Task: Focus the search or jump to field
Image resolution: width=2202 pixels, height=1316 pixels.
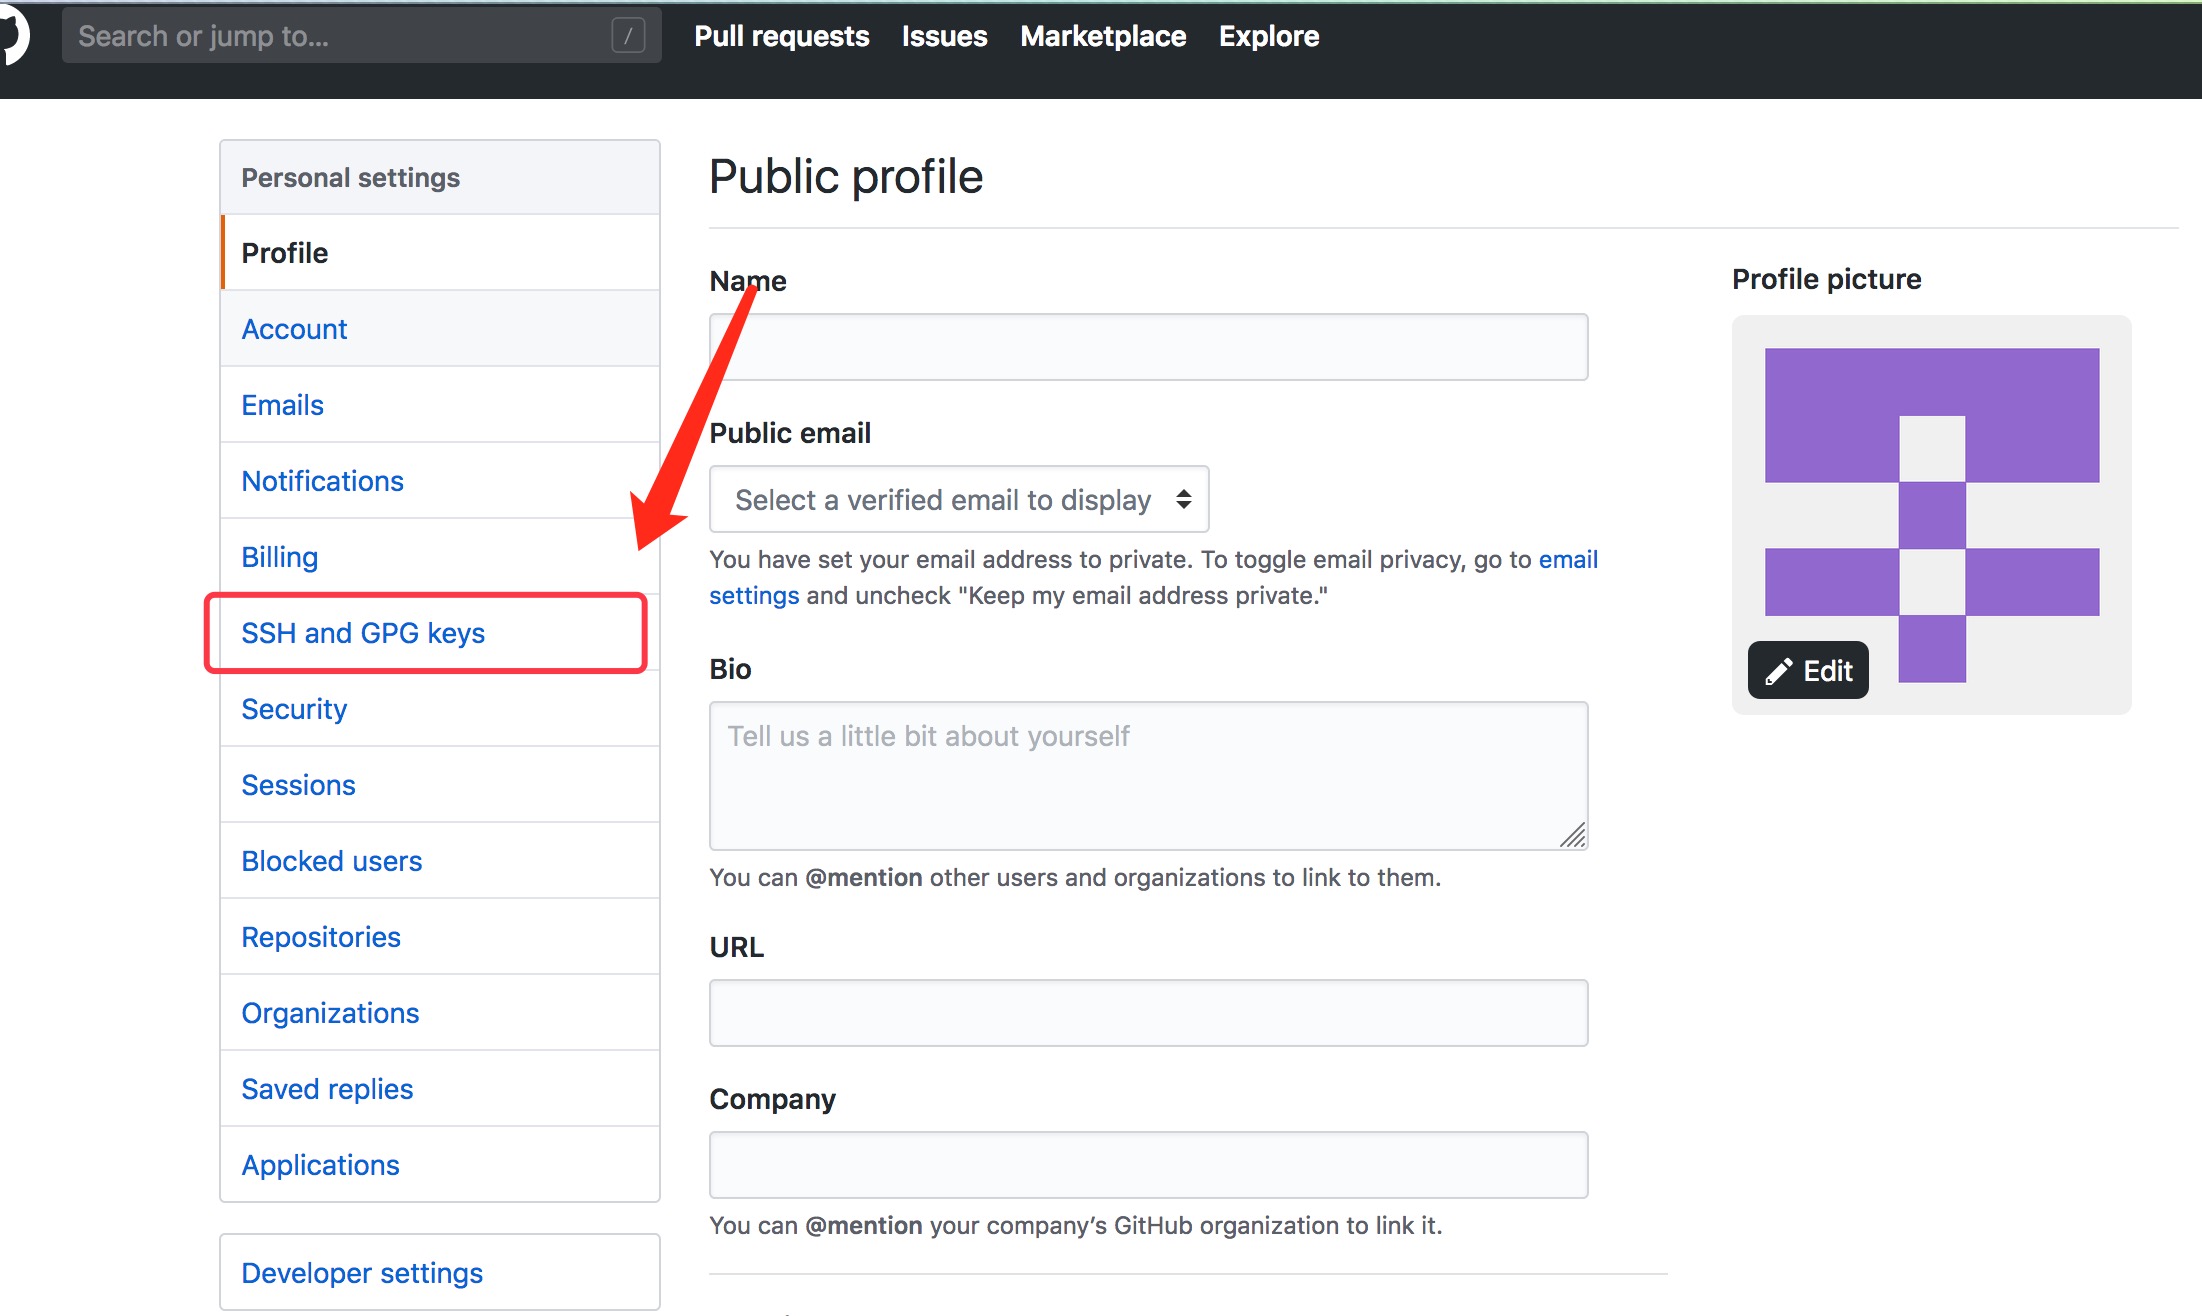Action: pyautogui.click(x=361, y=36)
